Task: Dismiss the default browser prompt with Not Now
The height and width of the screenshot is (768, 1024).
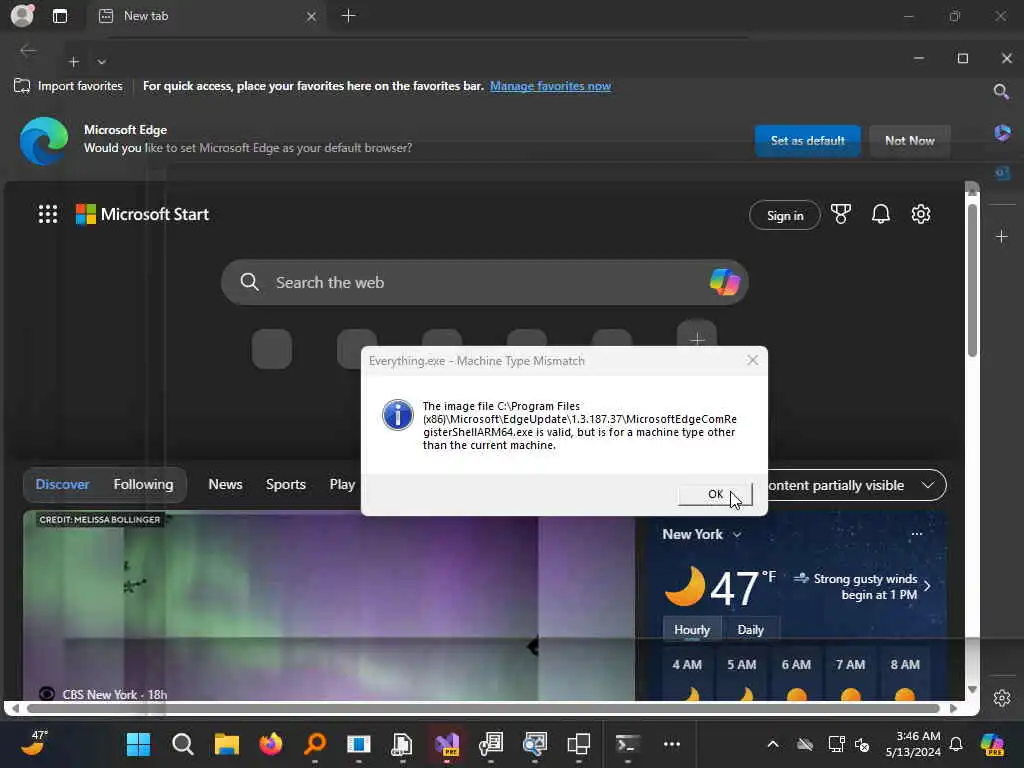Action: click(x=909, y=140)
